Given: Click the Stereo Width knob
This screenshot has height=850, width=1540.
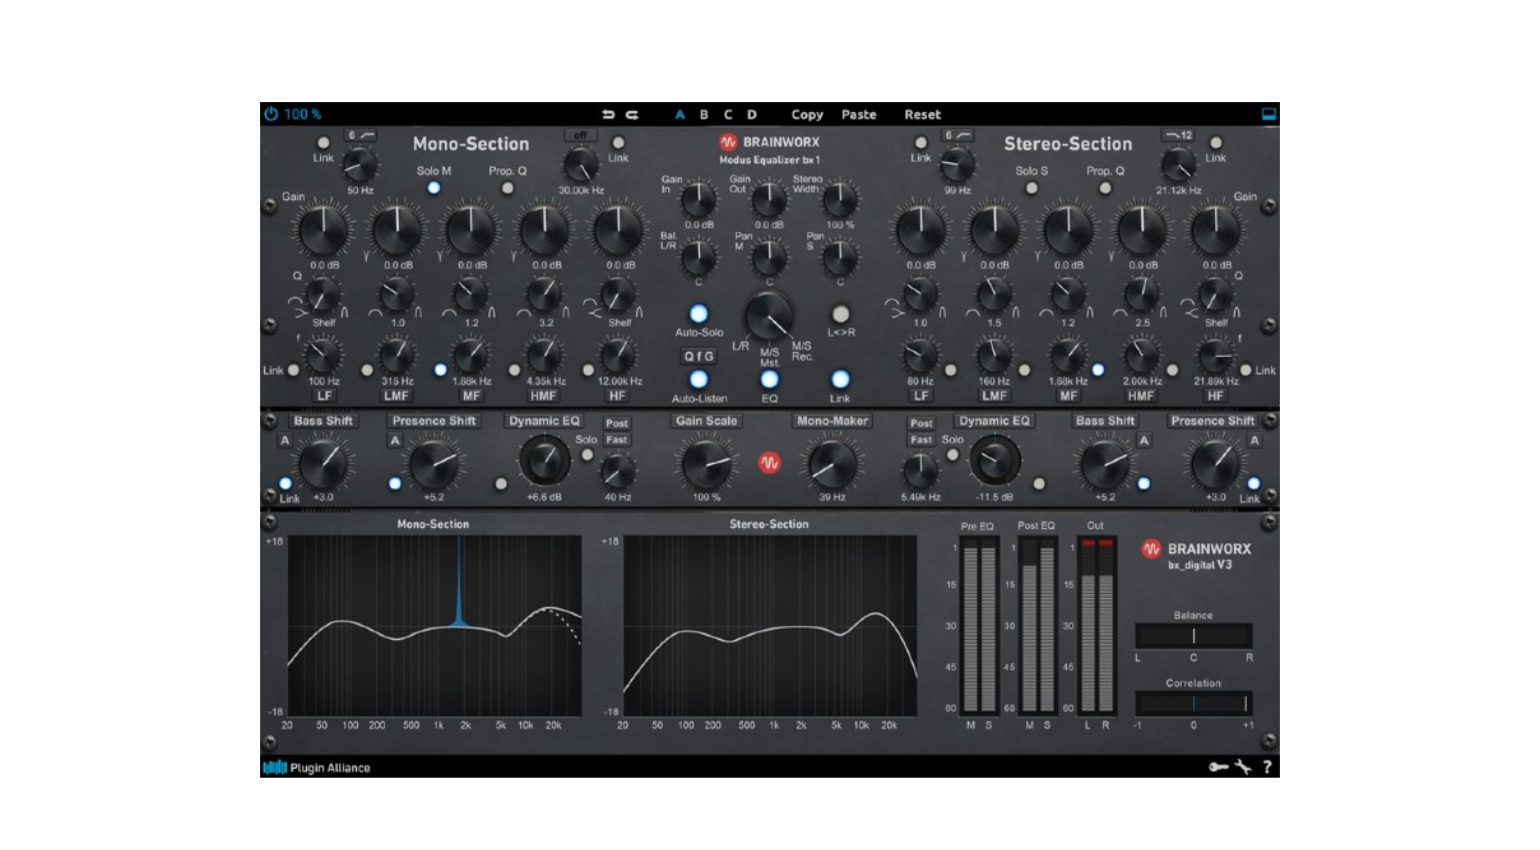Looking at the screenshot, I should point(840,201).
